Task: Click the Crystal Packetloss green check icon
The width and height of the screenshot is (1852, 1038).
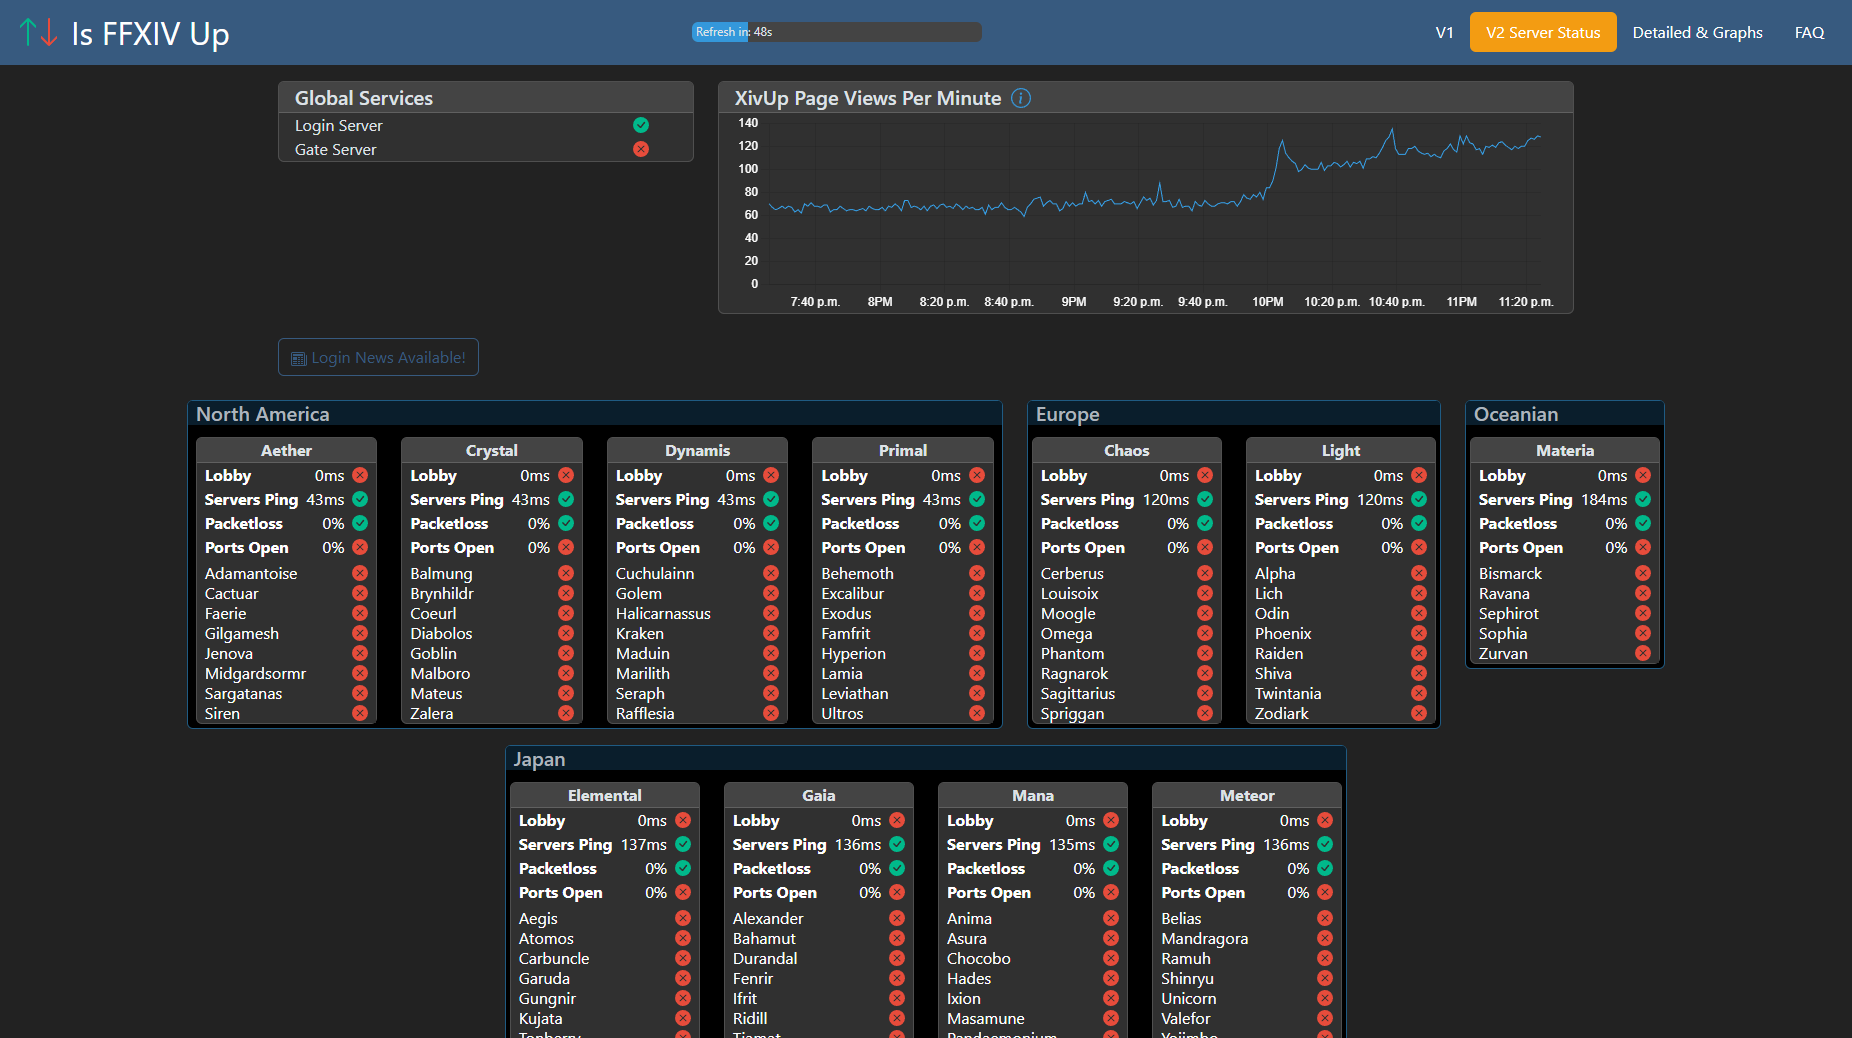Action: pyautogui.click(x=566, y=523)
